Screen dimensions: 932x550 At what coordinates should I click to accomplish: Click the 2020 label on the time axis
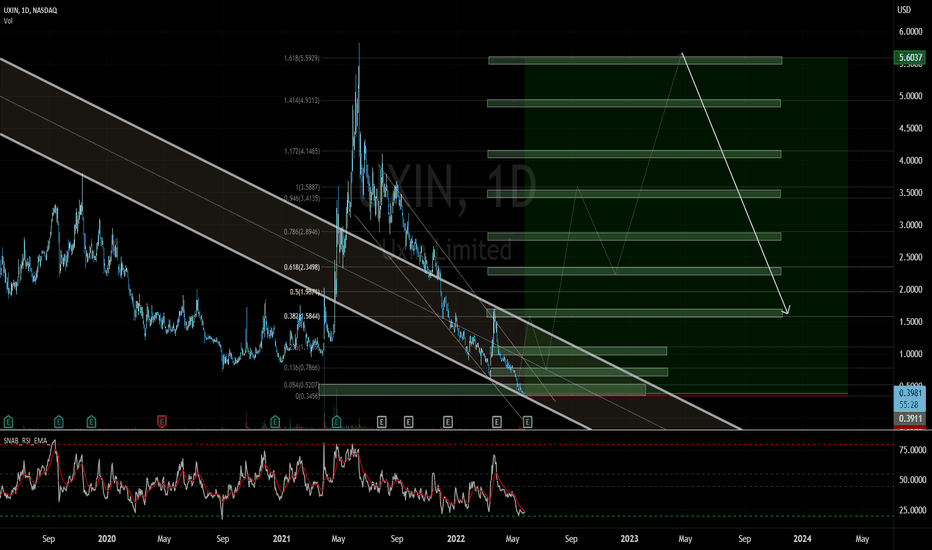[106, 539]
